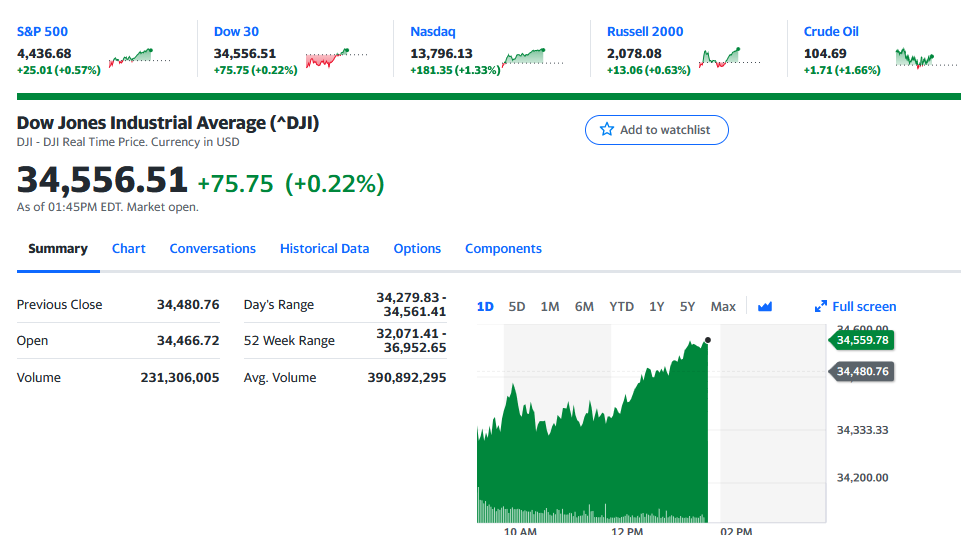Switch the chart type with the area chart icon
Image resolution: width=961 pixels, height=535 pixels.
coord(764,306)
